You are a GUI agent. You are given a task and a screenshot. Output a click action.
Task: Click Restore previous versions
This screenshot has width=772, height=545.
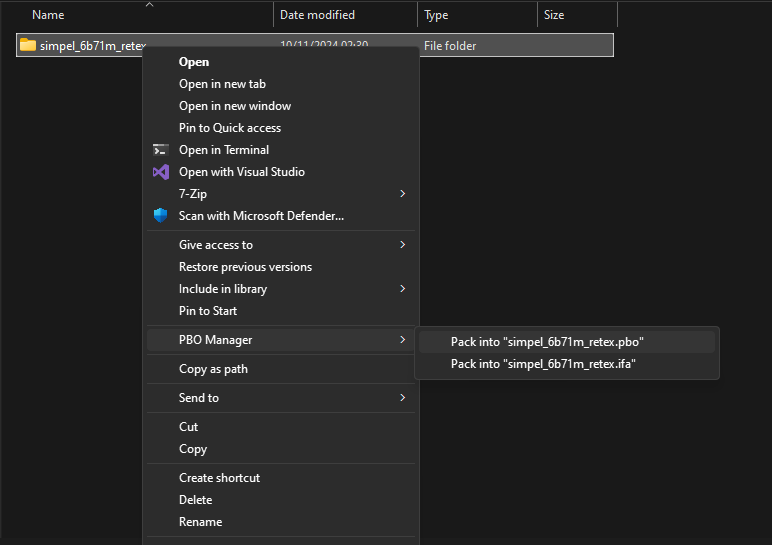245,267
